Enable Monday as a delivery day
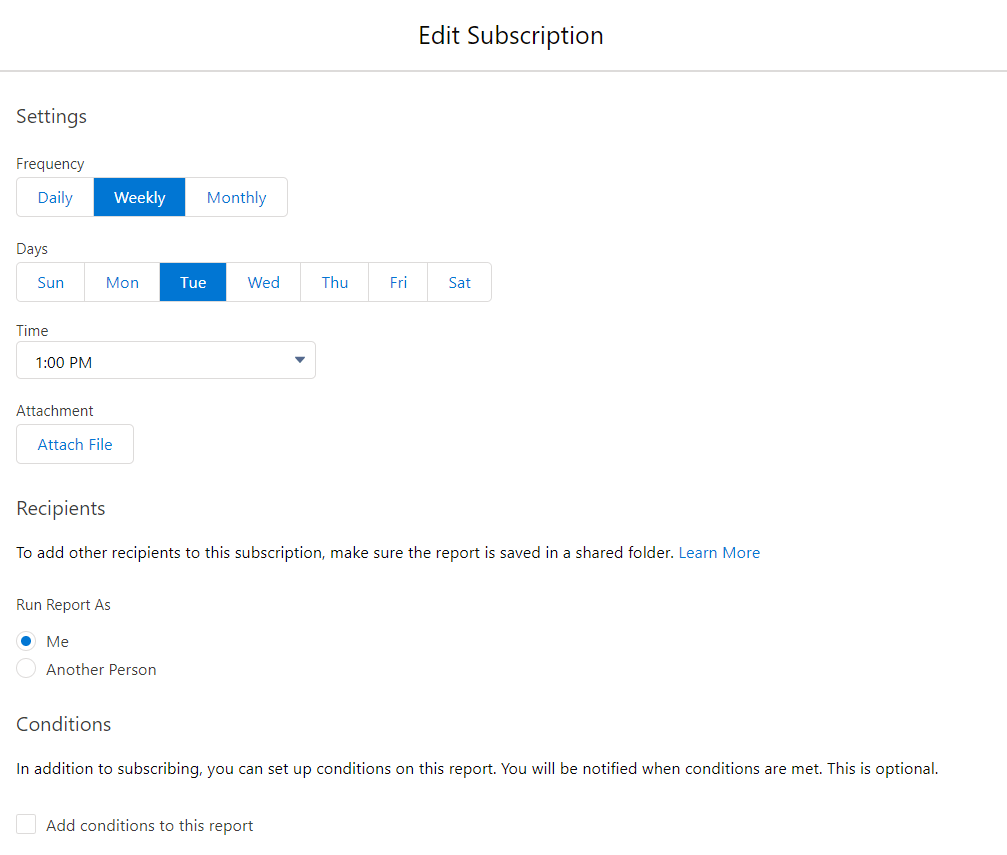This screenshot has width=1007, height=855. point(121,282)
